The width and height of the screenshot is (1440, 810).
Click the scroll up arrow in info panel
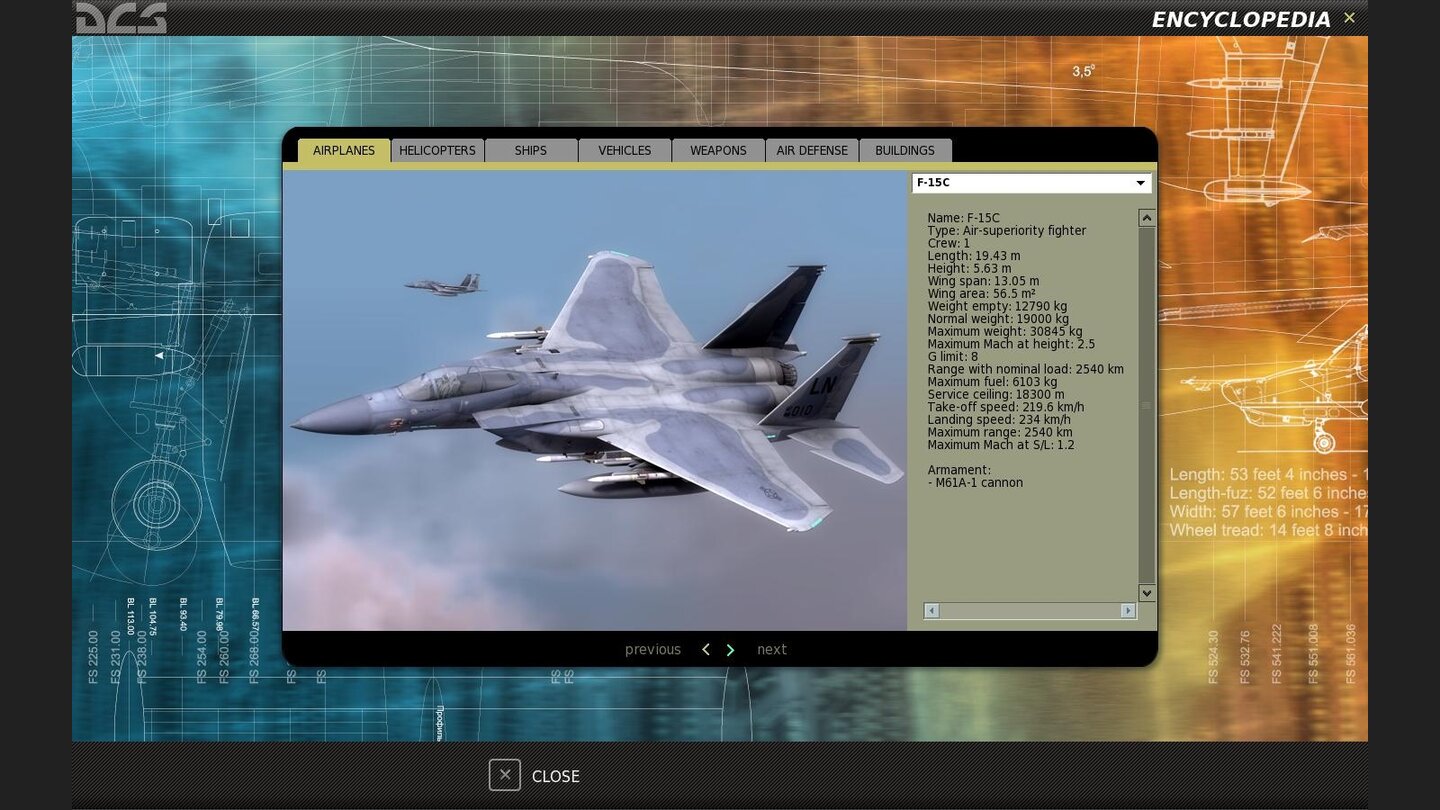1147,218
